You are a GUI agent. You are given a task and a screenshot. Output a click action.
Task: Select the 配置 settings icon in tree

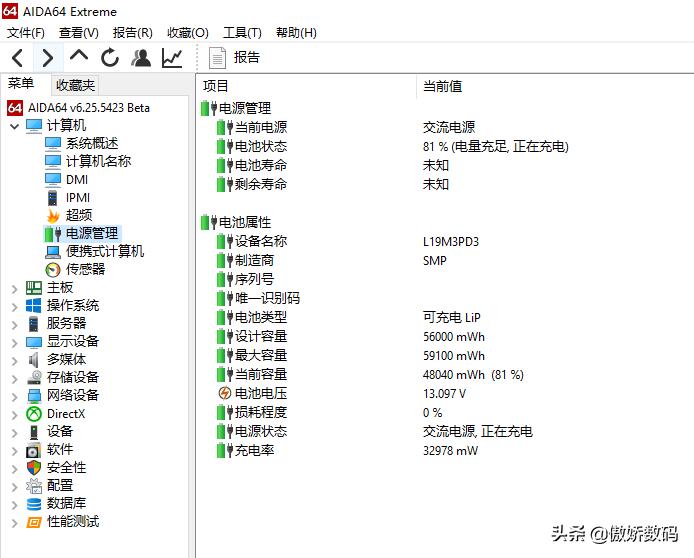[34, 486]
